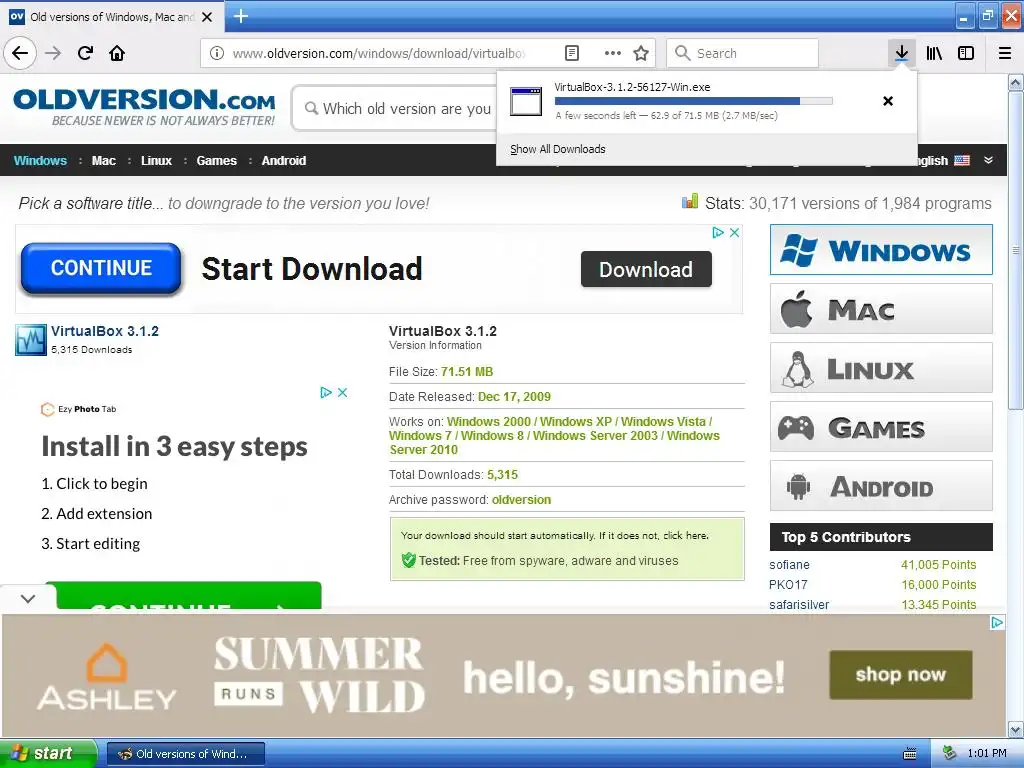Click the dark Download ad button
The image size is (1024, 768).
pos(646,269)
